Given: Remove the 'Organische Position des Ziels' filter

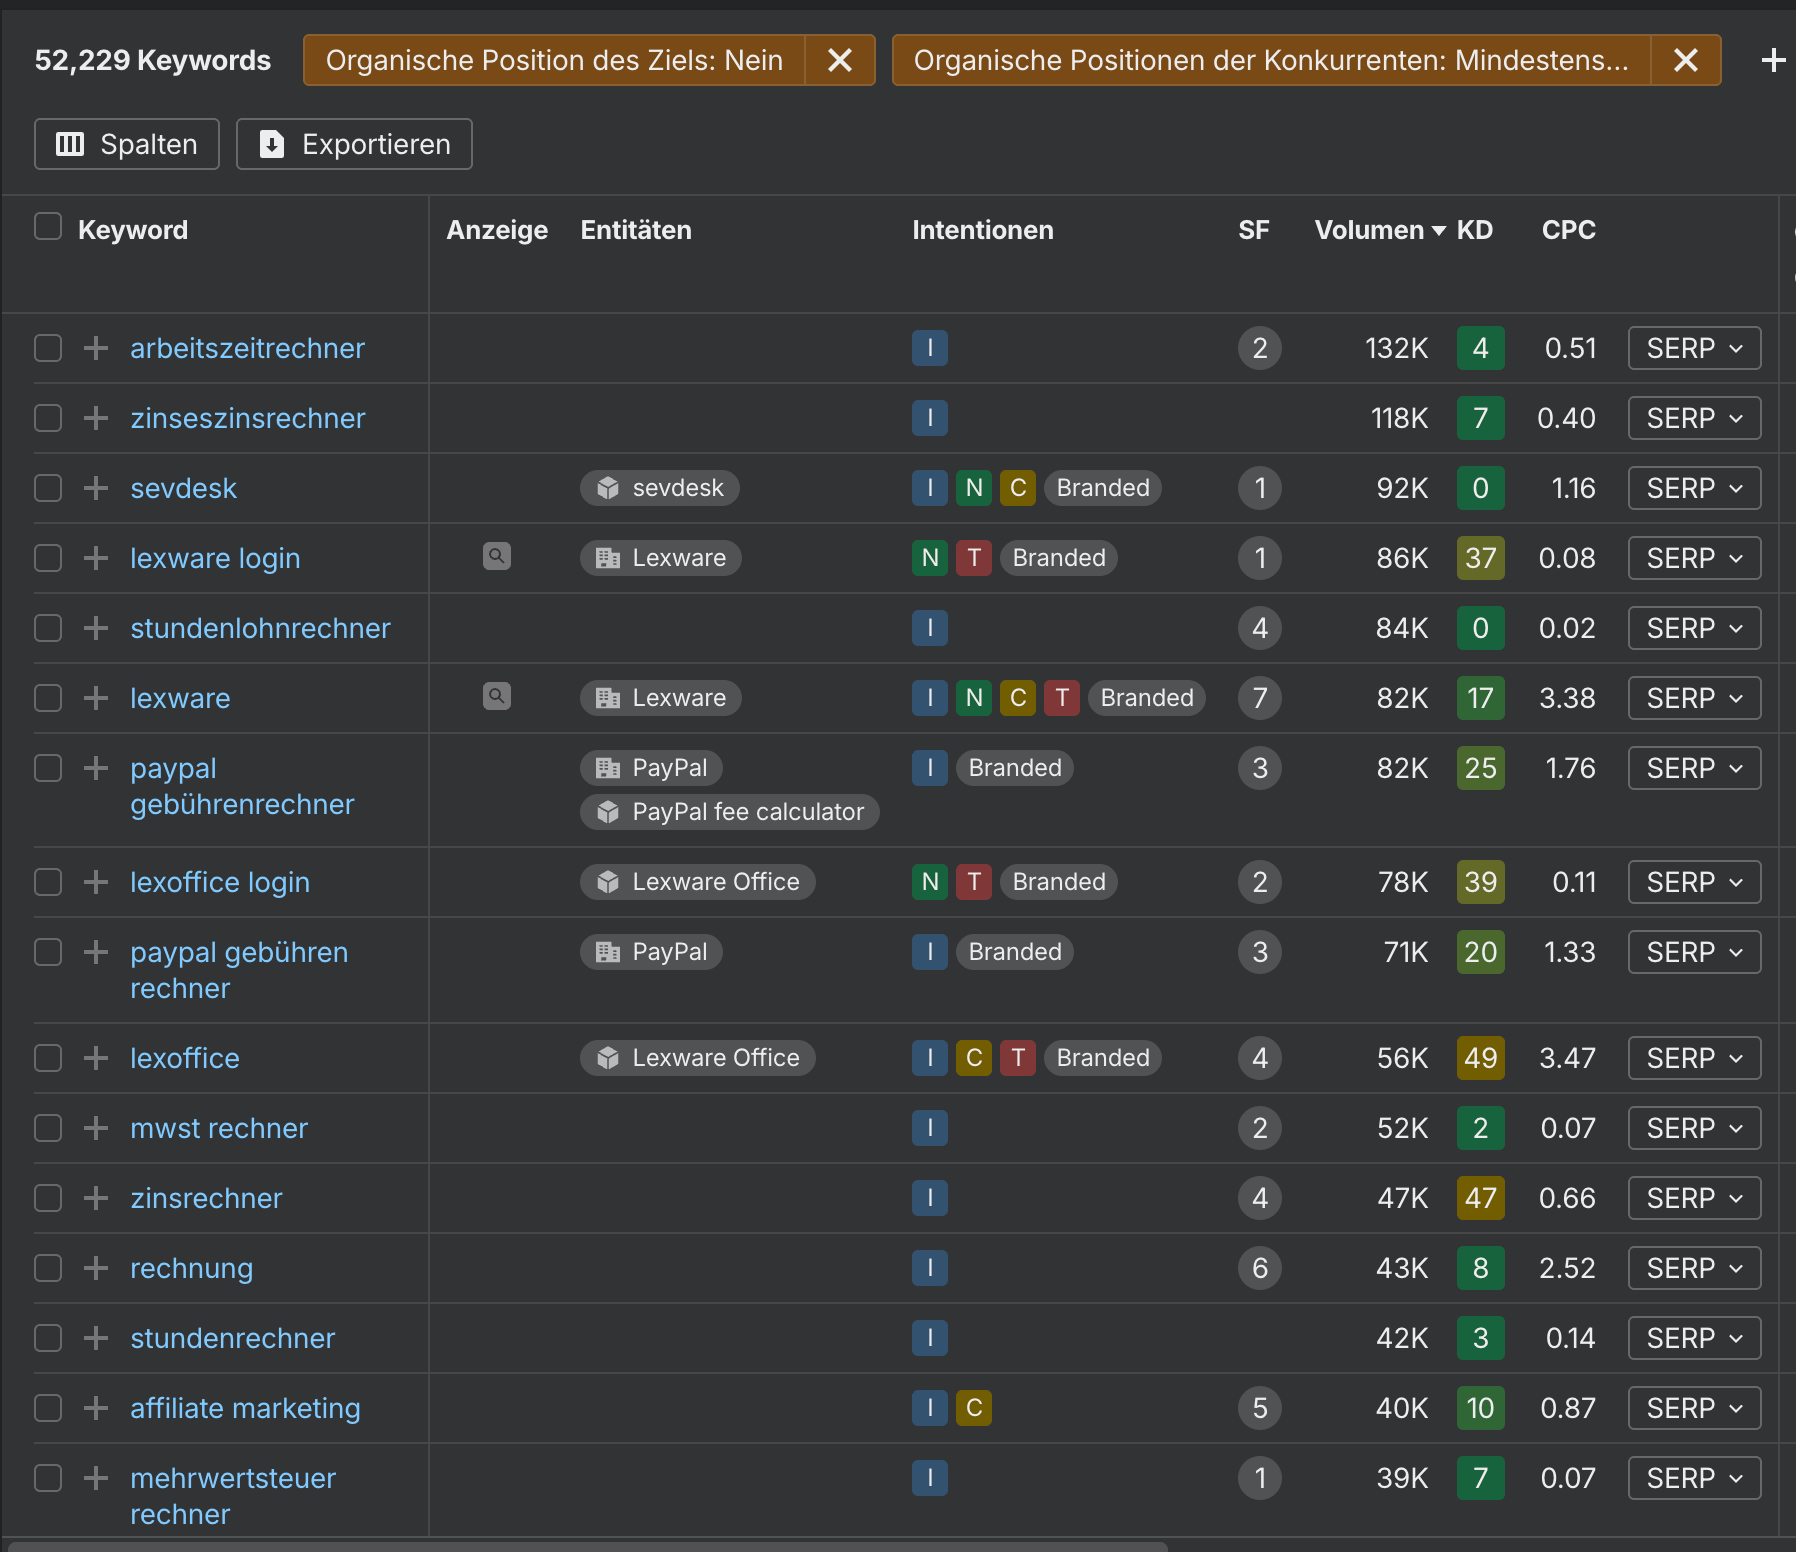Looking at the screenshot, I should pyautogui.click(x=840, y=60).
